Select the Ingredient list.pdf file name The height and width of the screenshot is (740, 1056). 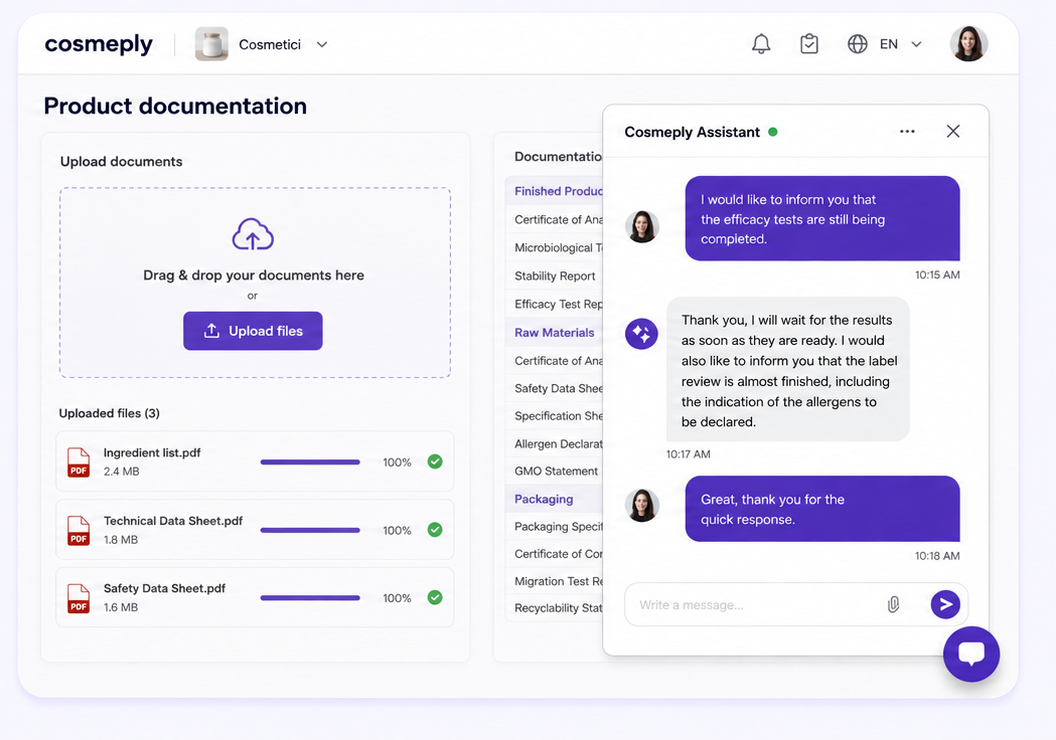[x=152, y=452]
